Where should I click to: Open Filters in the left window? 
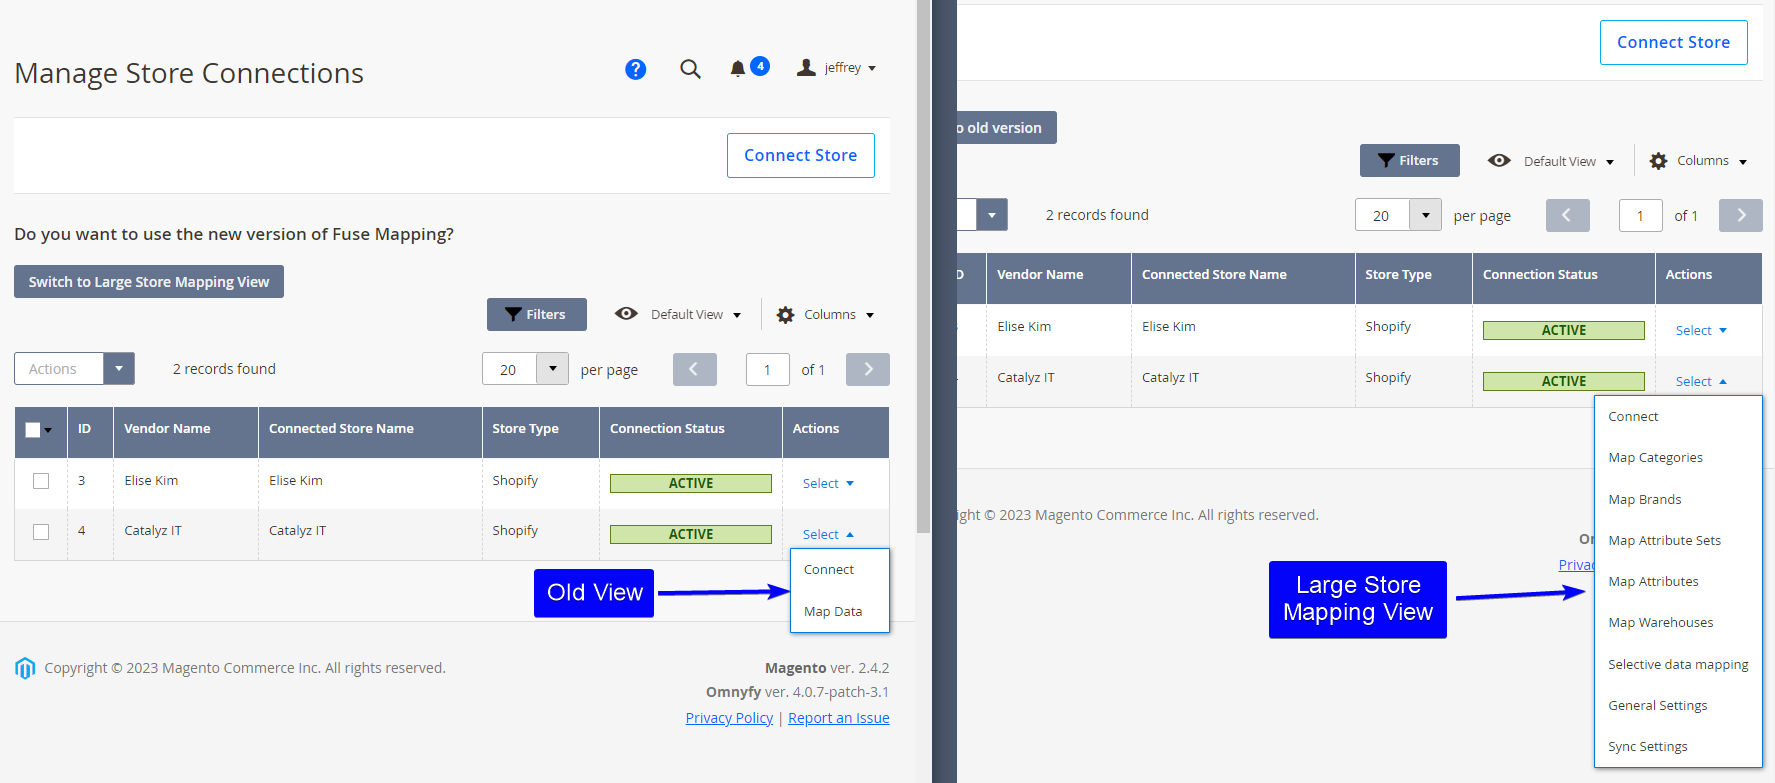click(537, 314)
